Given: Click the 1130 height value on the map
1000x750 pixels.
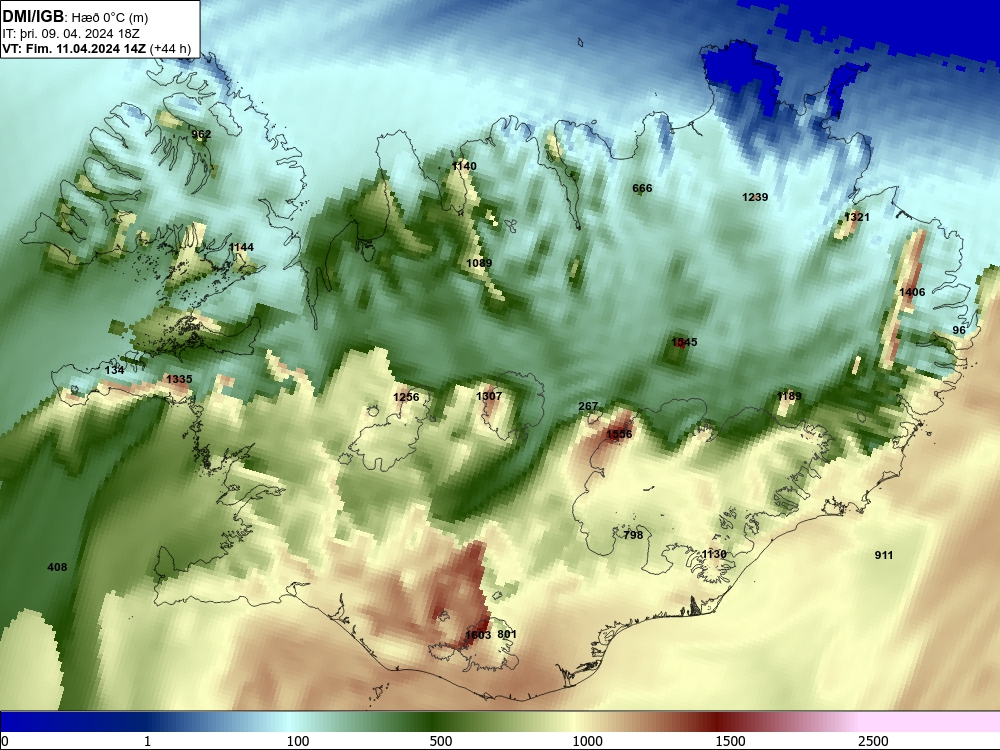Looking at the screenshot, I should click(714, 554).
